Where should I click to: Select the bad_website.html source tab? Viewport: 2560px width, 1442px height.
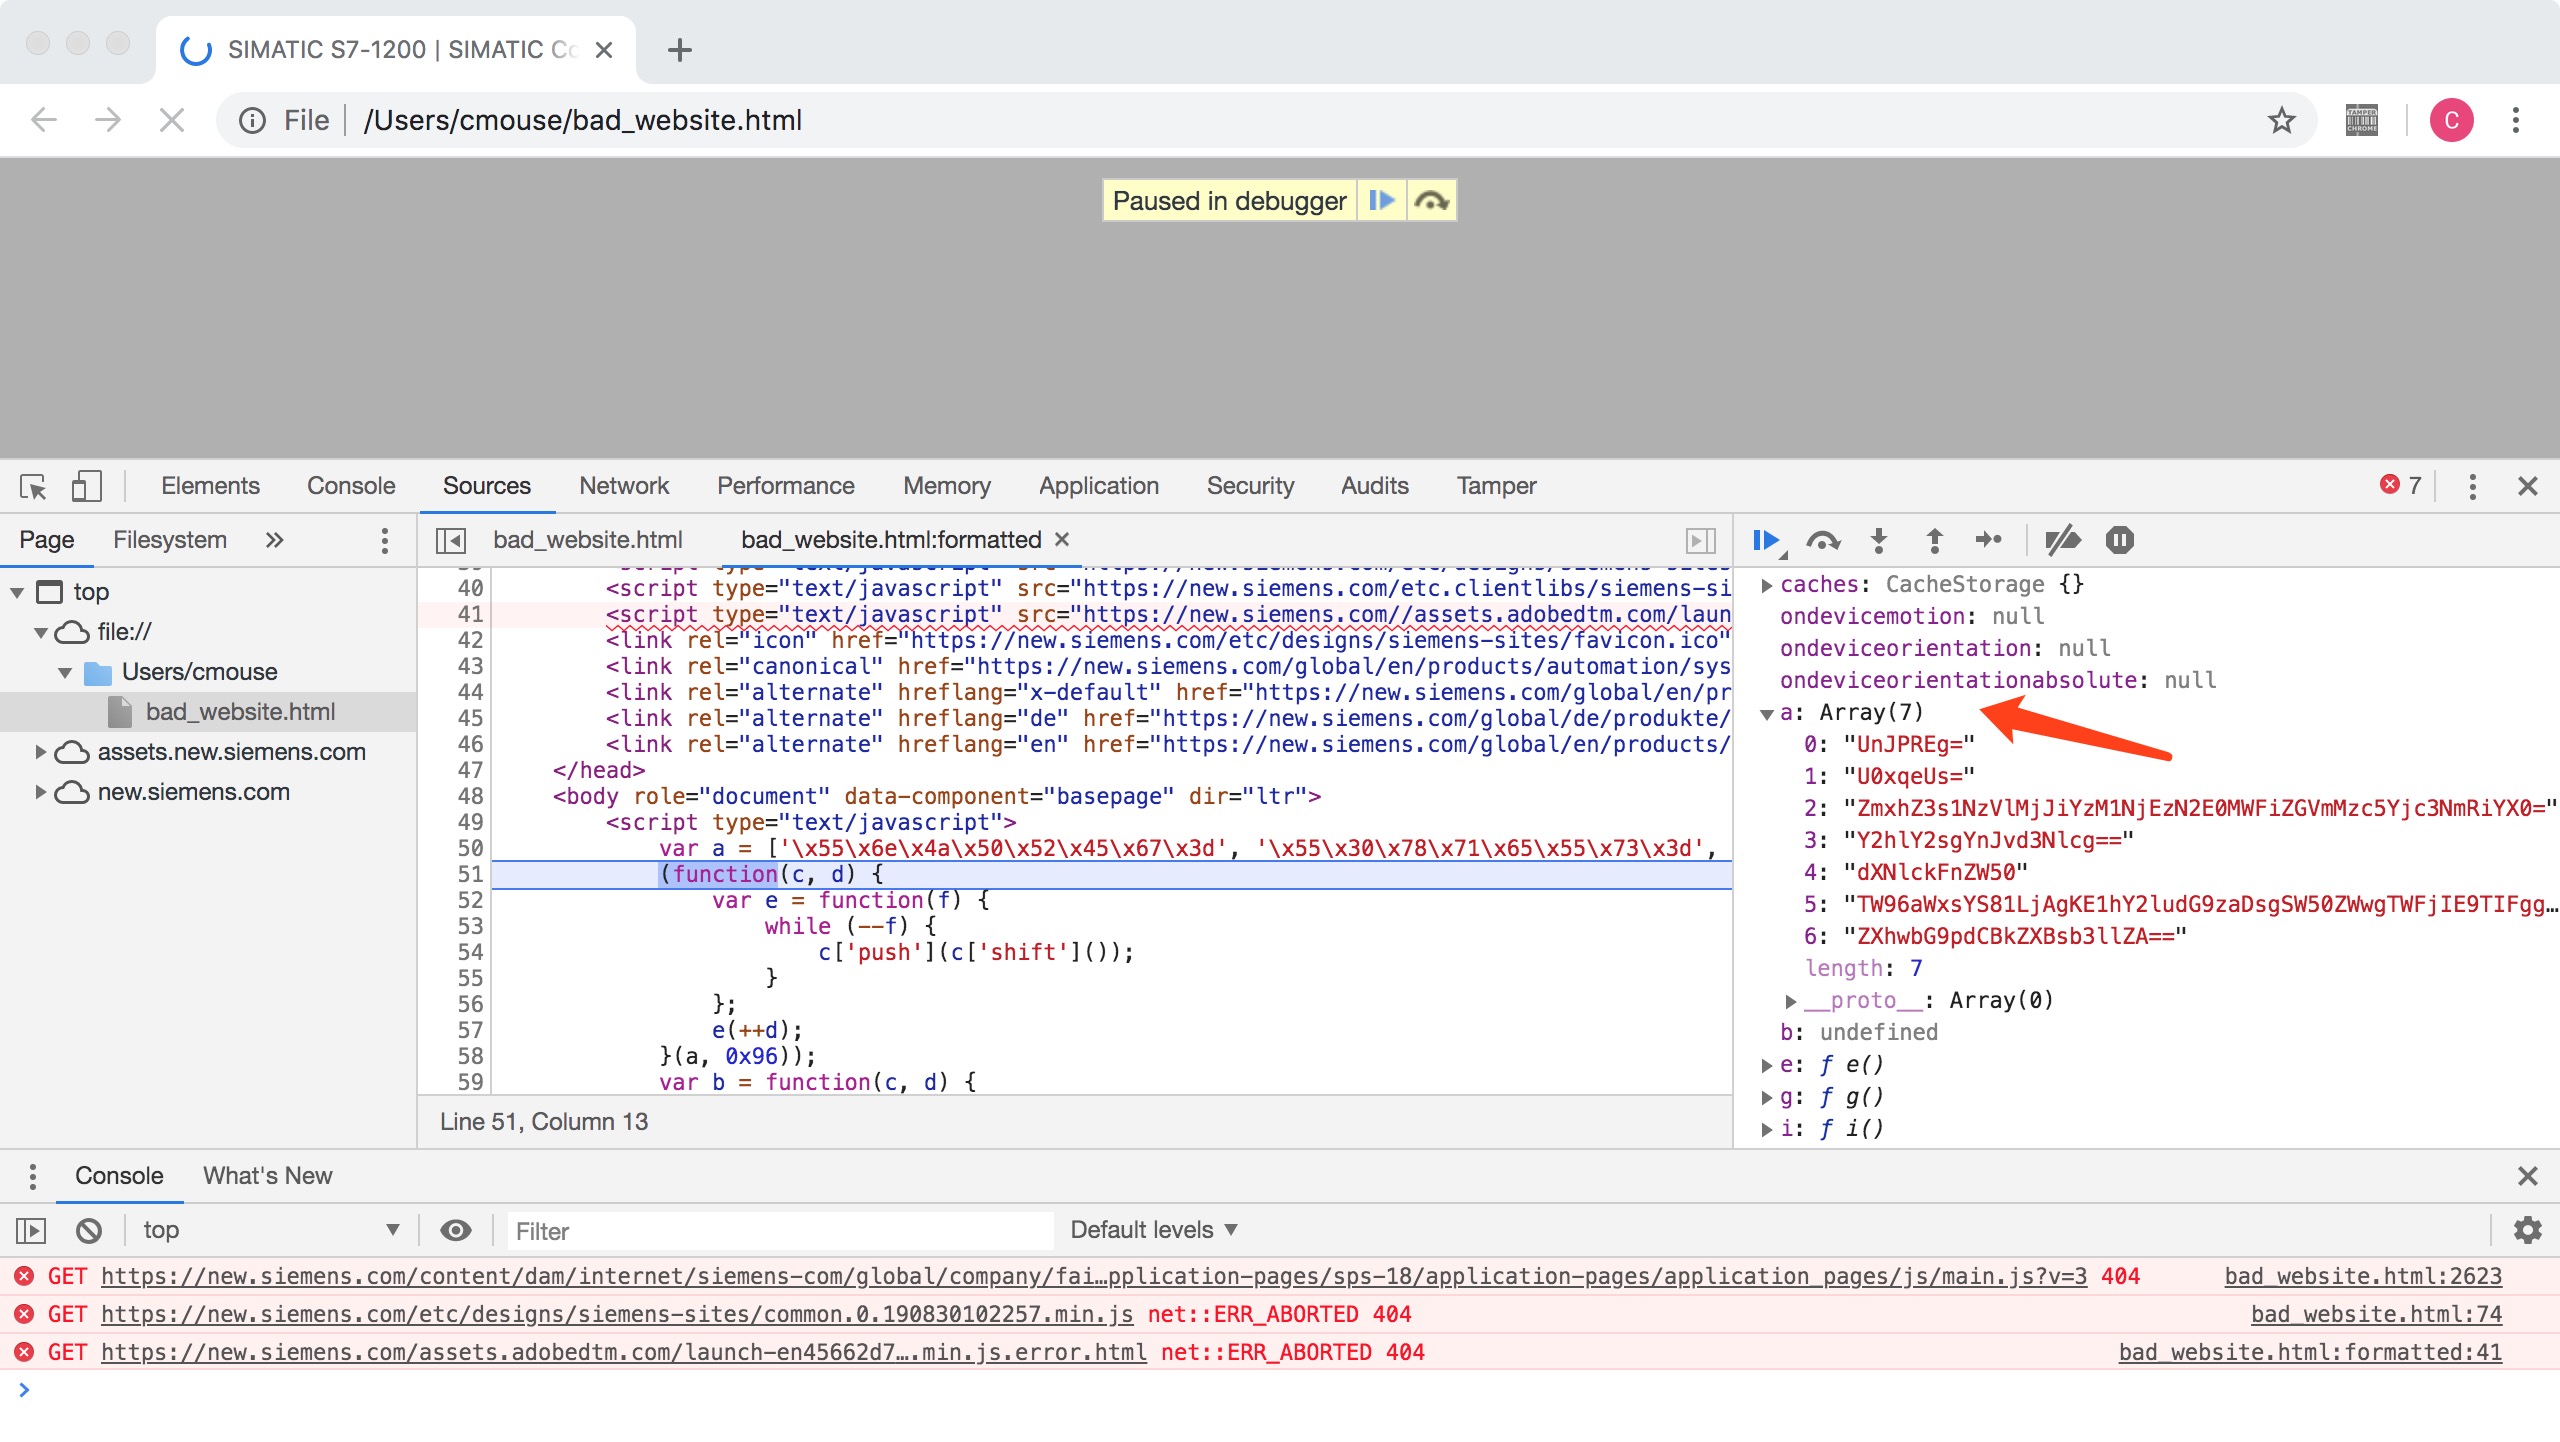coord(587,540)
